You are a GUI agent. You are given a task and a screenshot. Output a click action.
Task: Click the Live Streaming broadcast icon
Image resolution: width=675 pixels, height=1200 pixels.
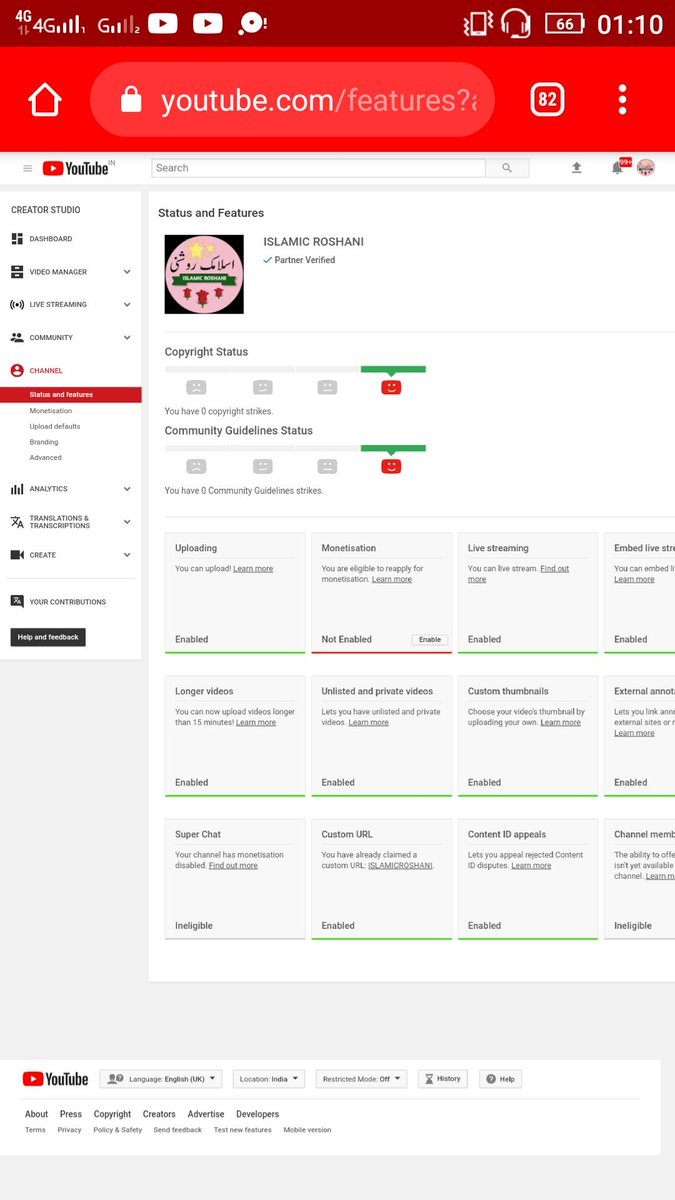[17, 304]
